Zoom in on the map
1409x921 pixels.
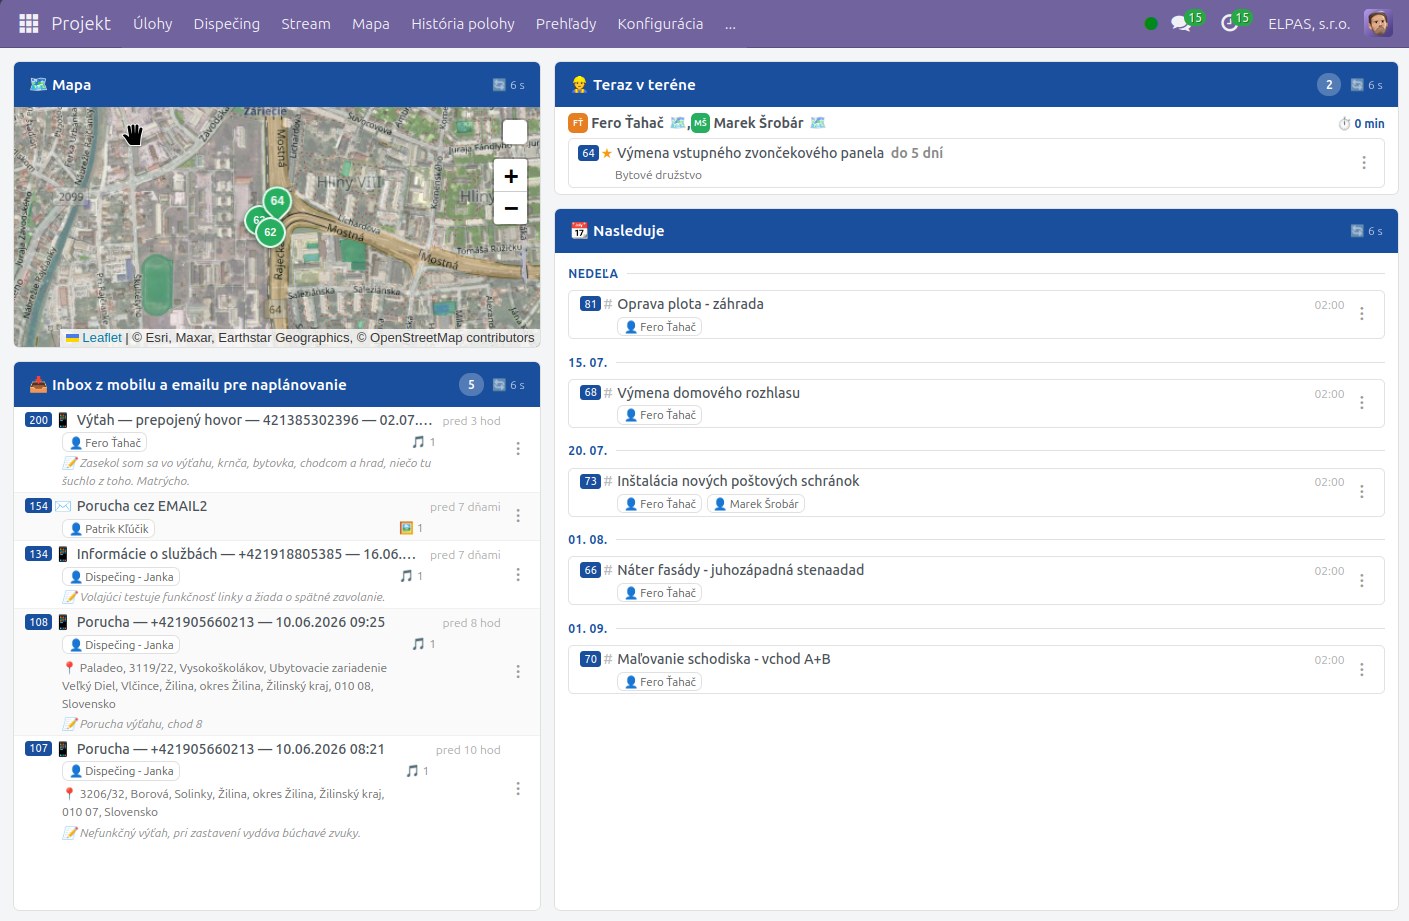[511, 176]
